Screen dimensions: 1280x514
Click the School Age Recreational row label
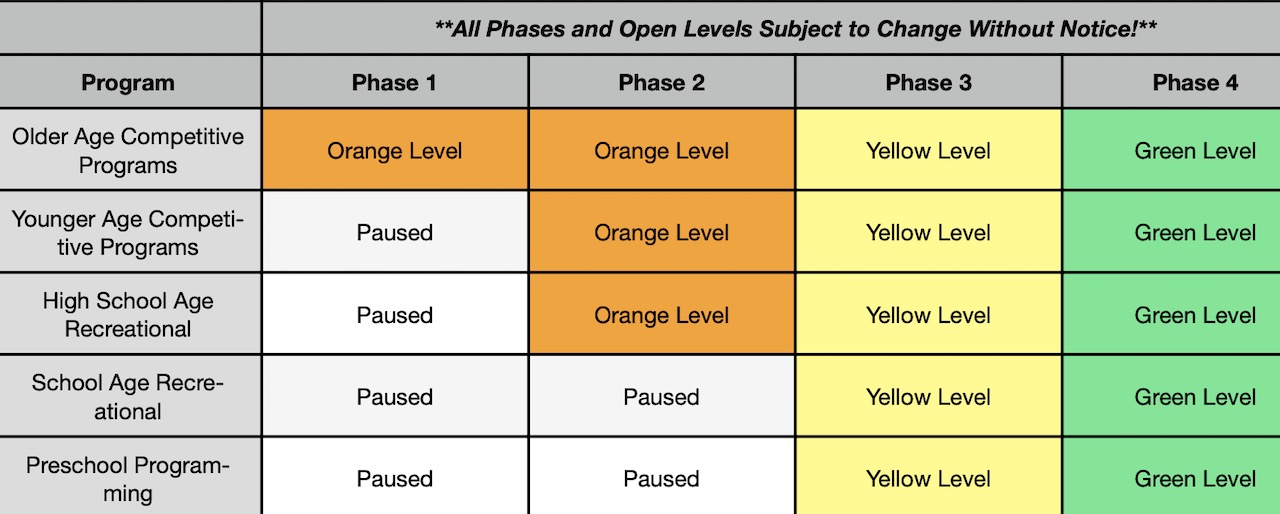128,397
